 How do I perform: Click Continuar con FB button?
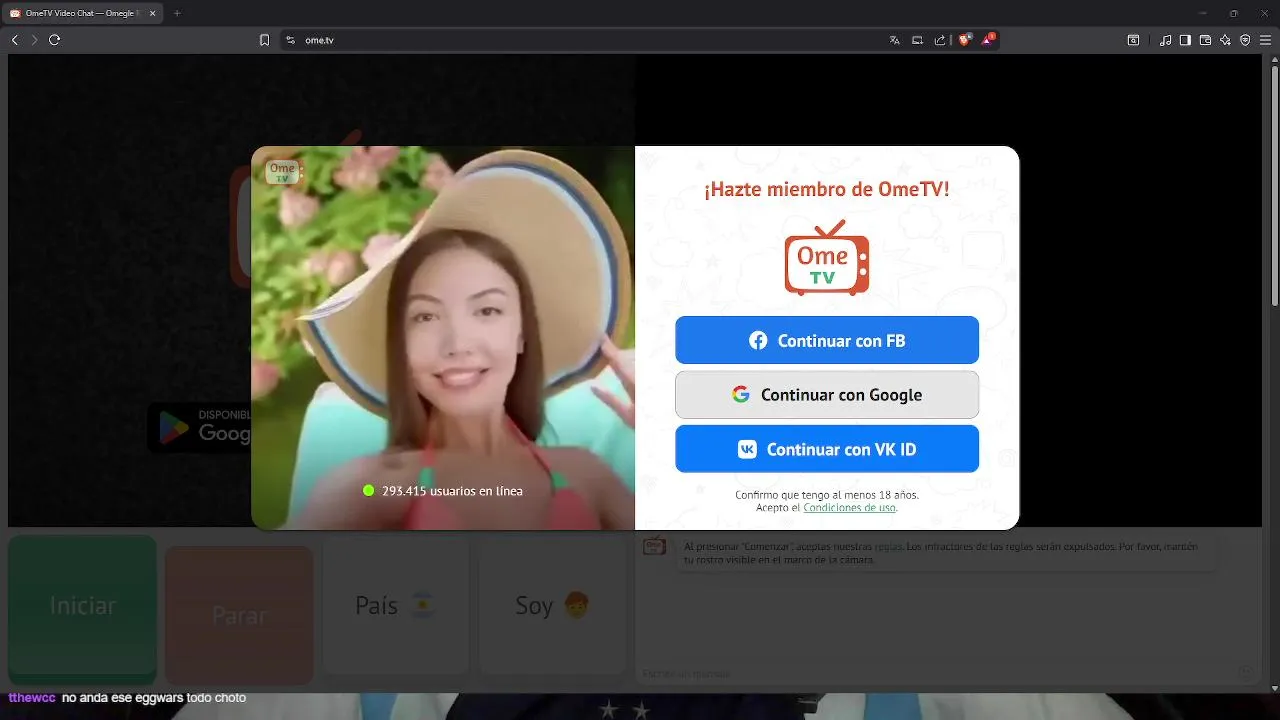point(827,340)
